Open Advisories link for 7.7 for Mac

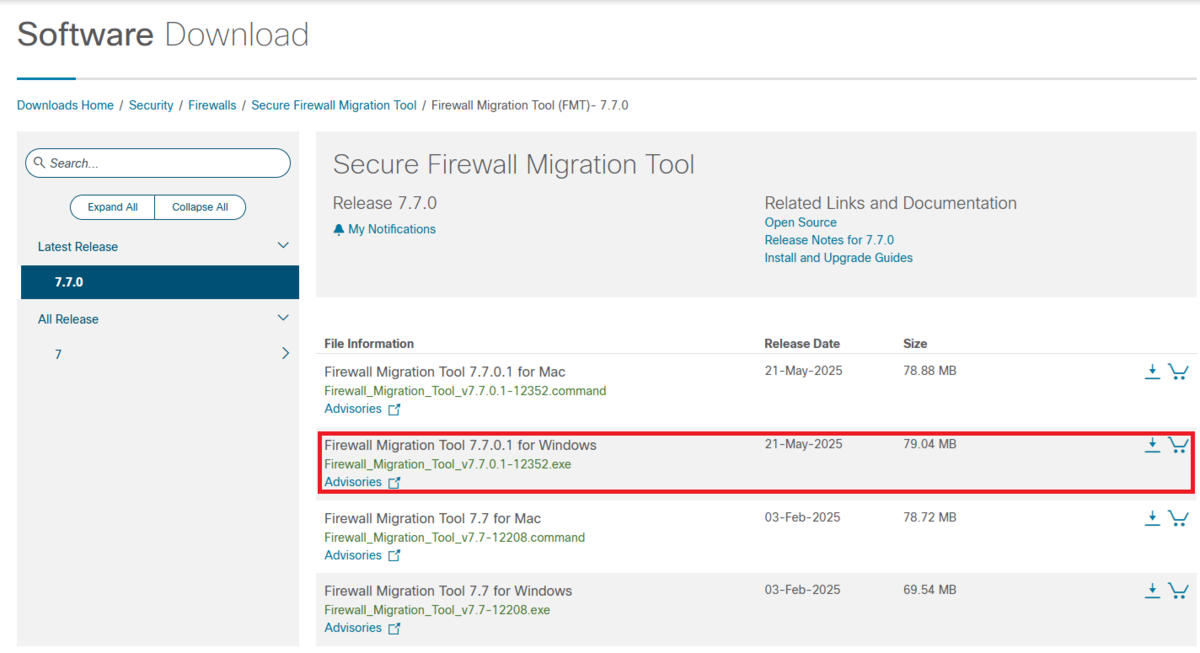353,555
